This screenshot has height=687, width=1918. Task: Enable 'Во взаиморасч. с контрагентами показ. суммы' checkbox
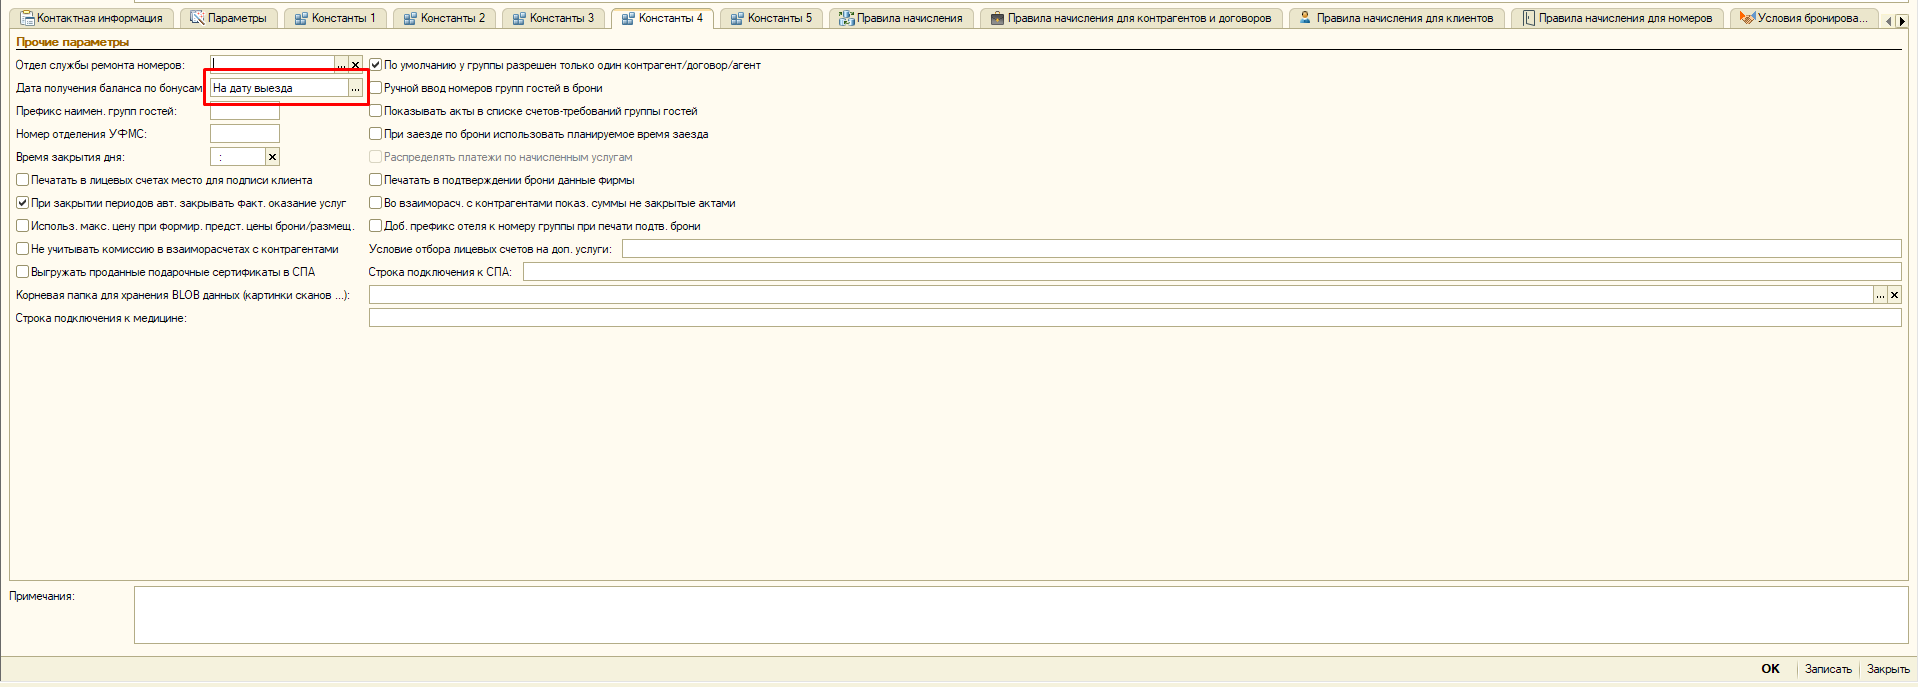375,203
